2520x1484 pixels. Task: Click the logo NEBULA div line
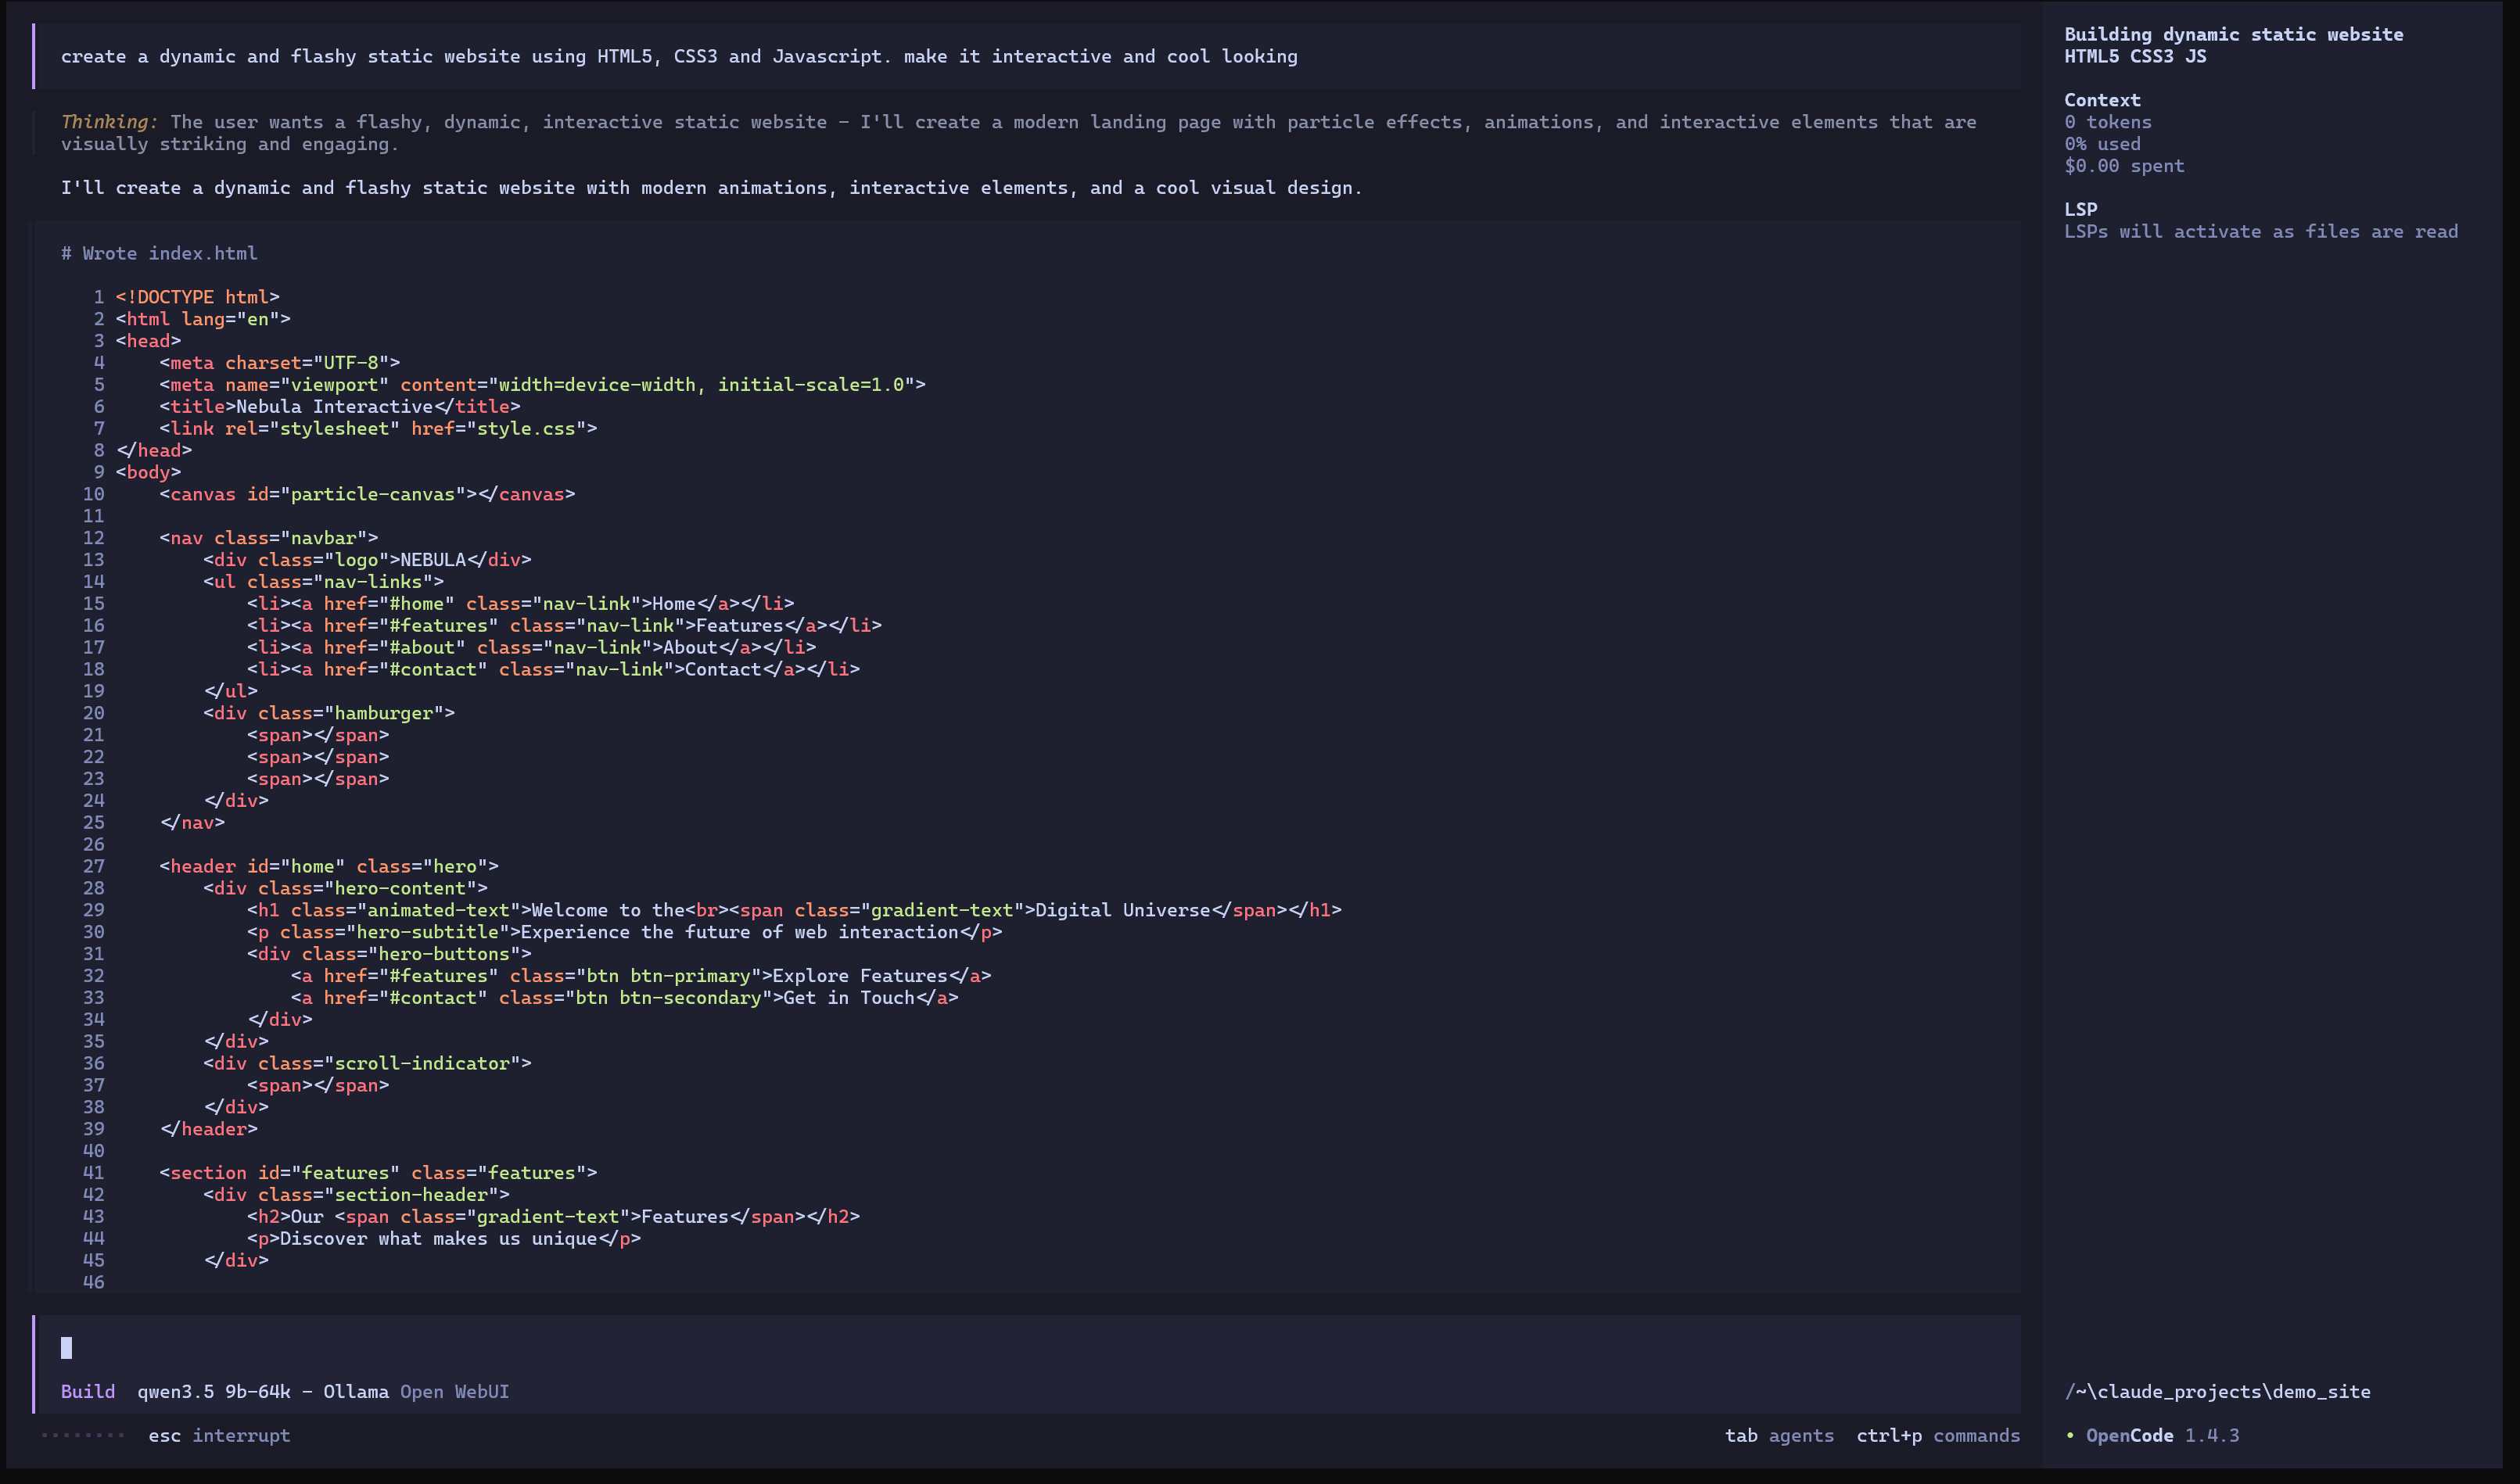(x=367, y=560)
